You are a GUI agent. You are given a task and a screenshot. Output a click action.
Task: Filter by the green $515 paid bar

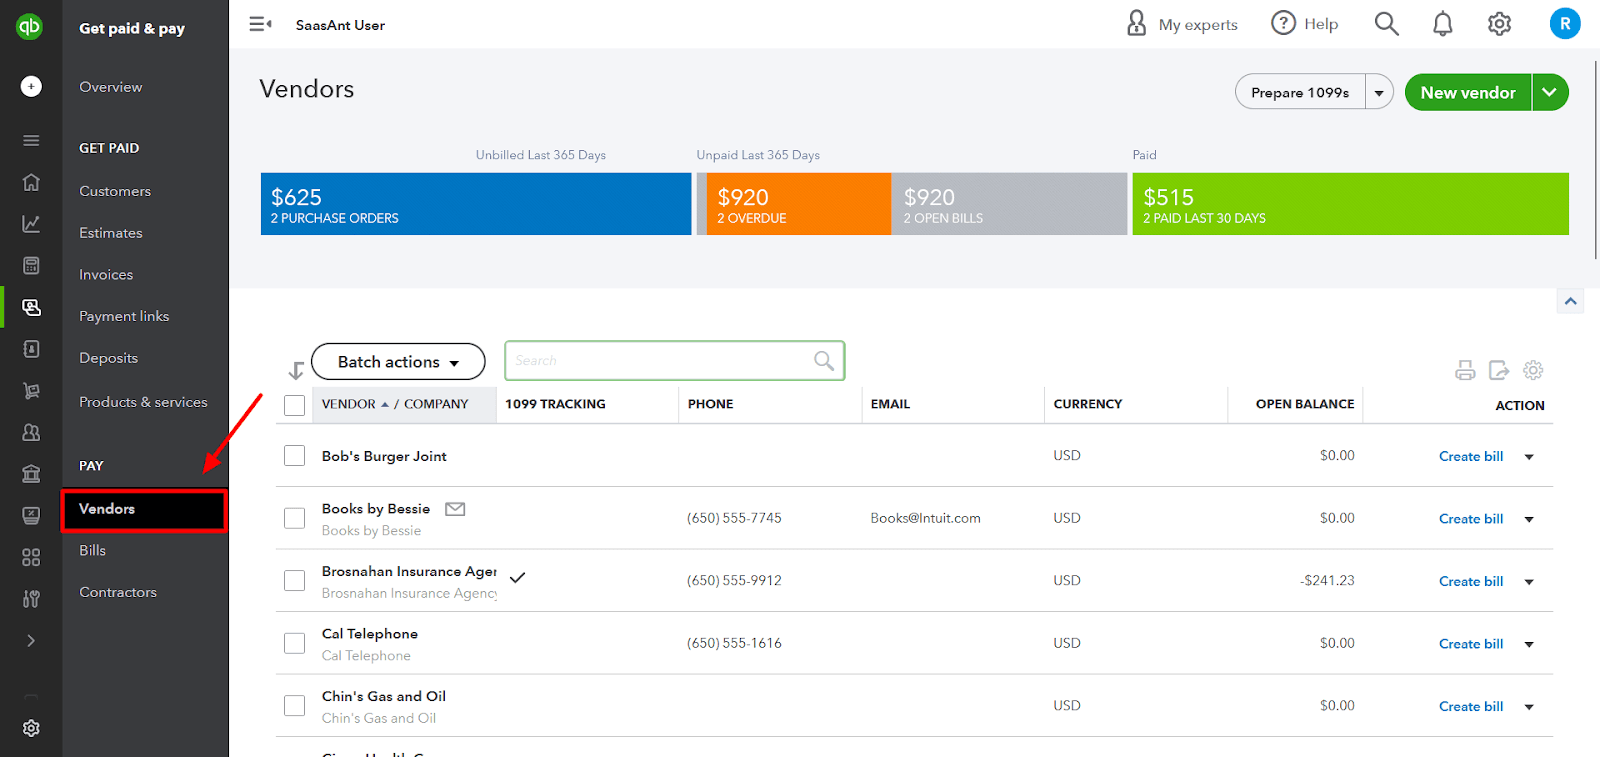[x=1350, y=204]
